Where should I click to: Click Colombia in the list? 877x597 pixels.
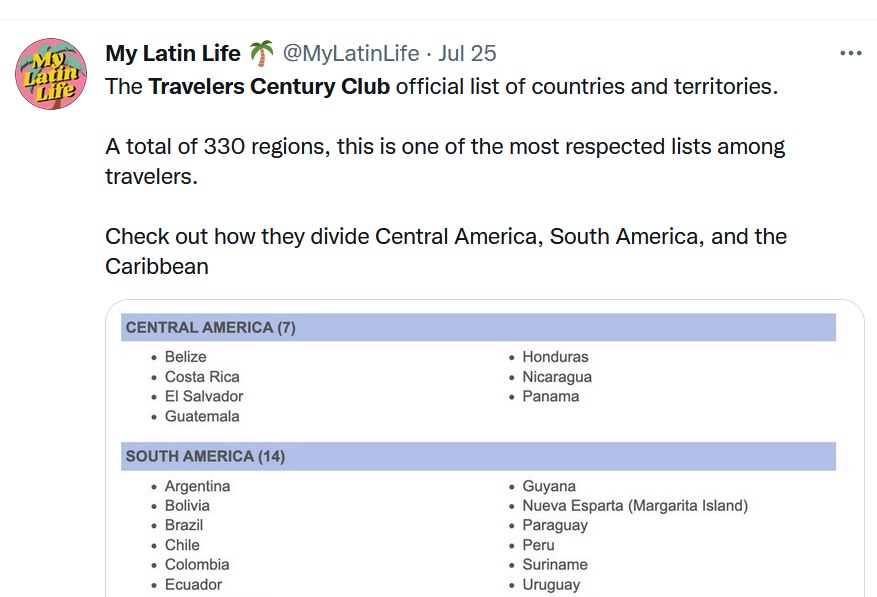coord(197,564)
